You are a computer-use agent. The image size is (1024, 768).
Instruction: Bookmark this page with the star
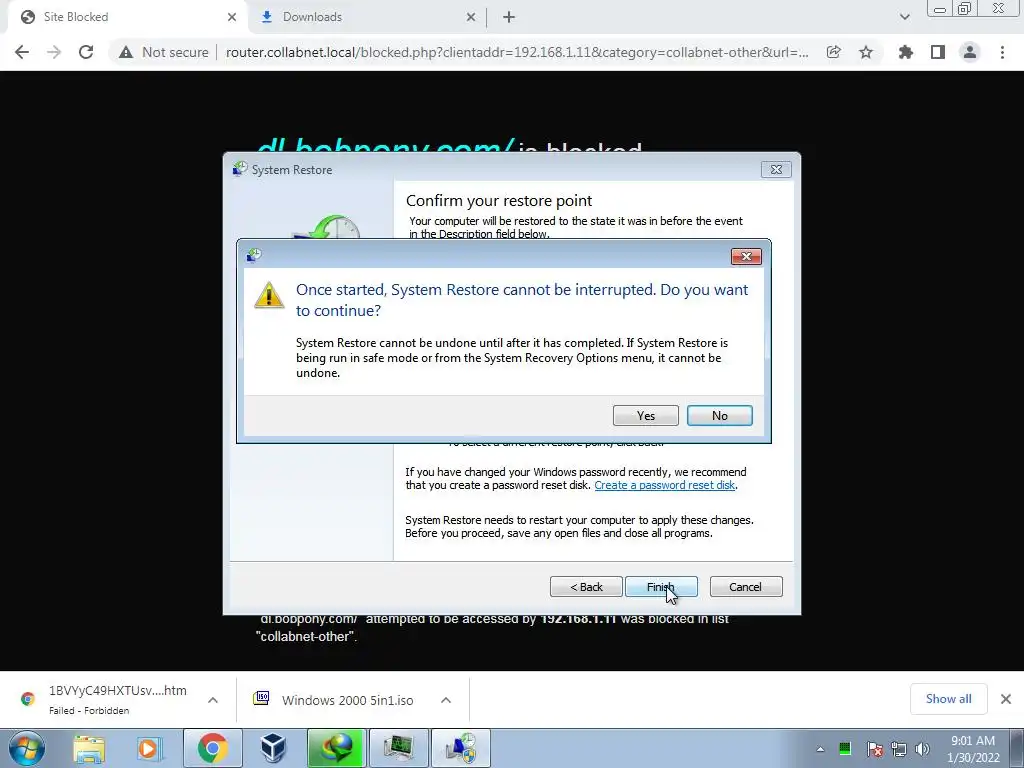pos(866,52)
